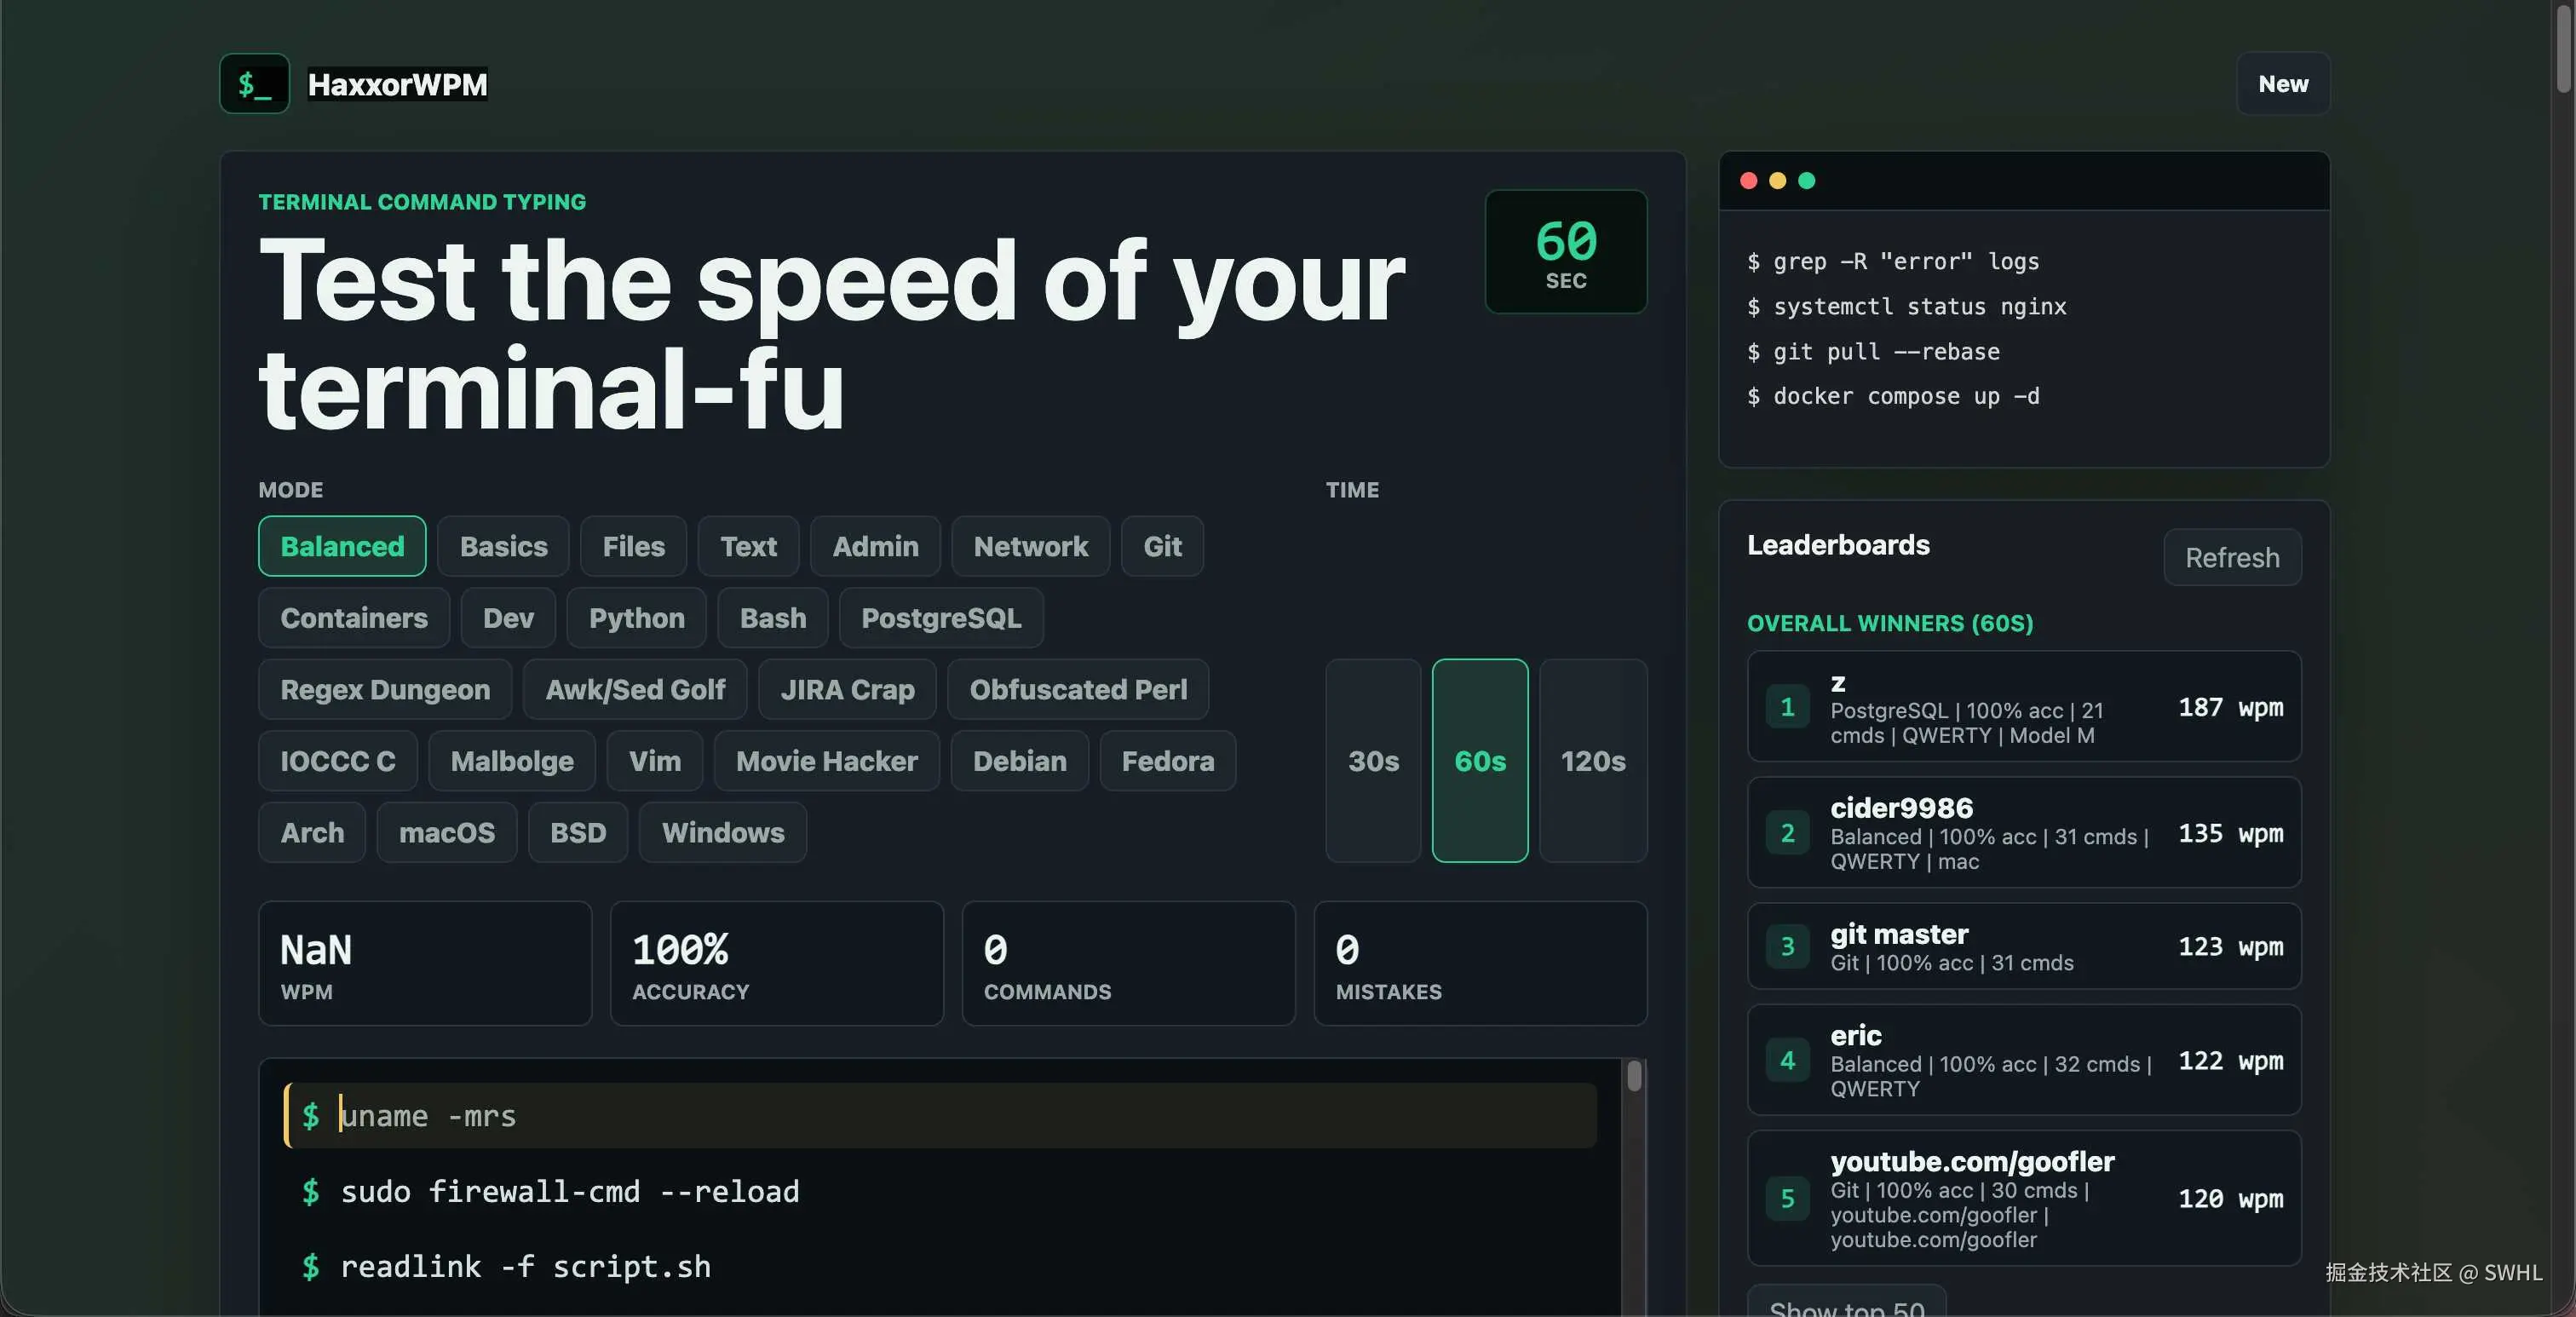Open leaderboard entry for eric
This screenshot has width=2576, height=1317.
coord(2024,1060)
